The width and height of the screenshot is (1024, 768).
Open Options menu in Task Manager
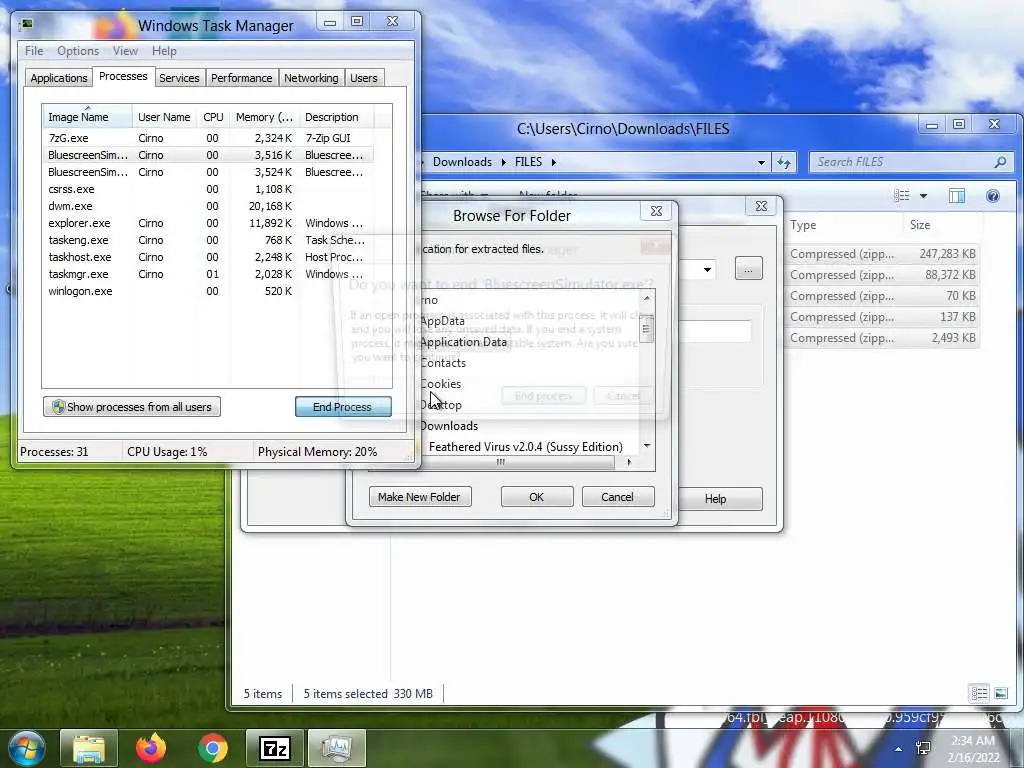(x=78, y=51)
